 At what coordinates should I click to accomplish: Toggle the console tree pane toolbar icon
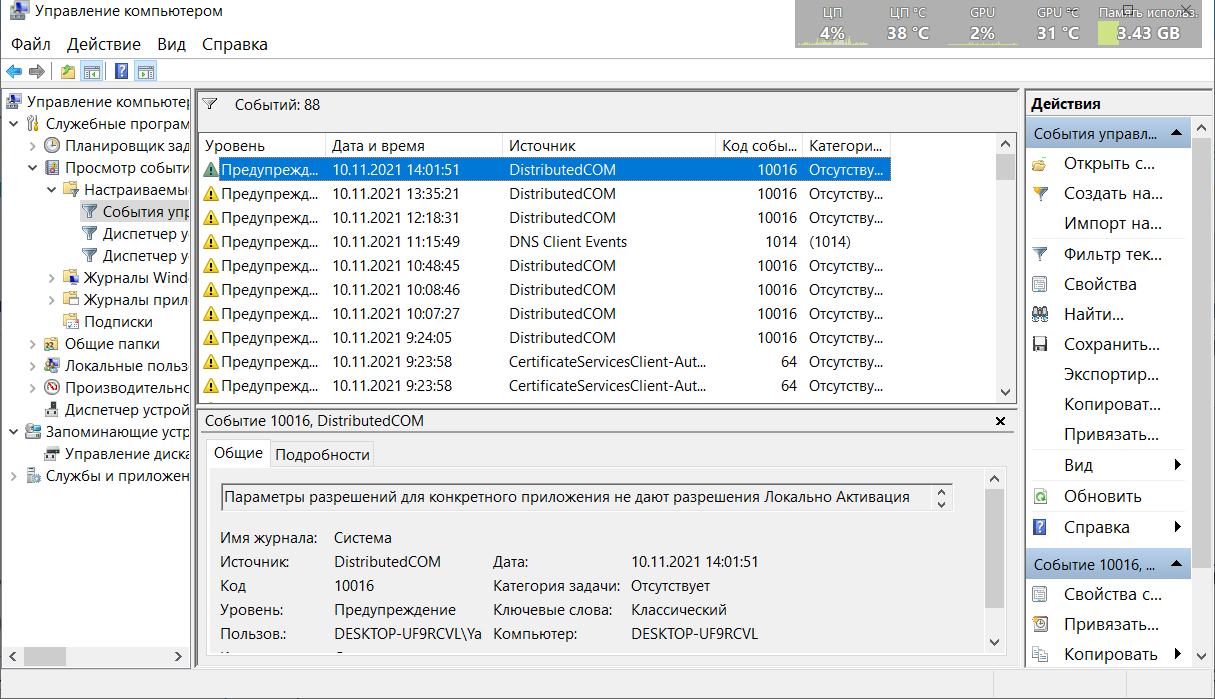pos(91,71)
